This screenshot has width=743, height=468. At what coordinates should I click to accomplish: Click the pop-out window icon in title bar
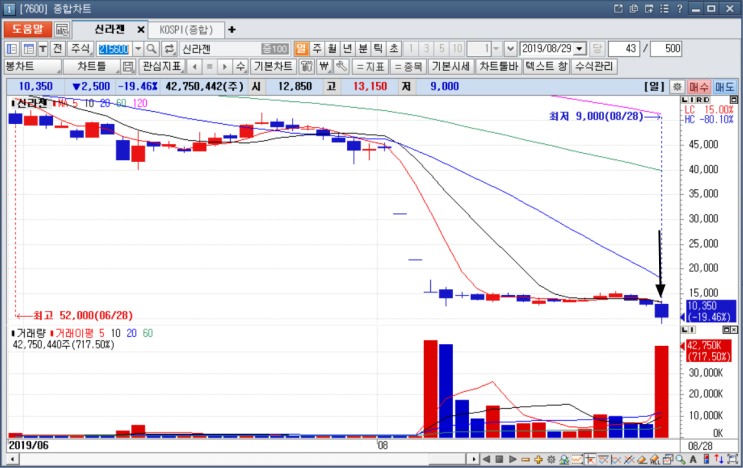[x=618, y=9]
